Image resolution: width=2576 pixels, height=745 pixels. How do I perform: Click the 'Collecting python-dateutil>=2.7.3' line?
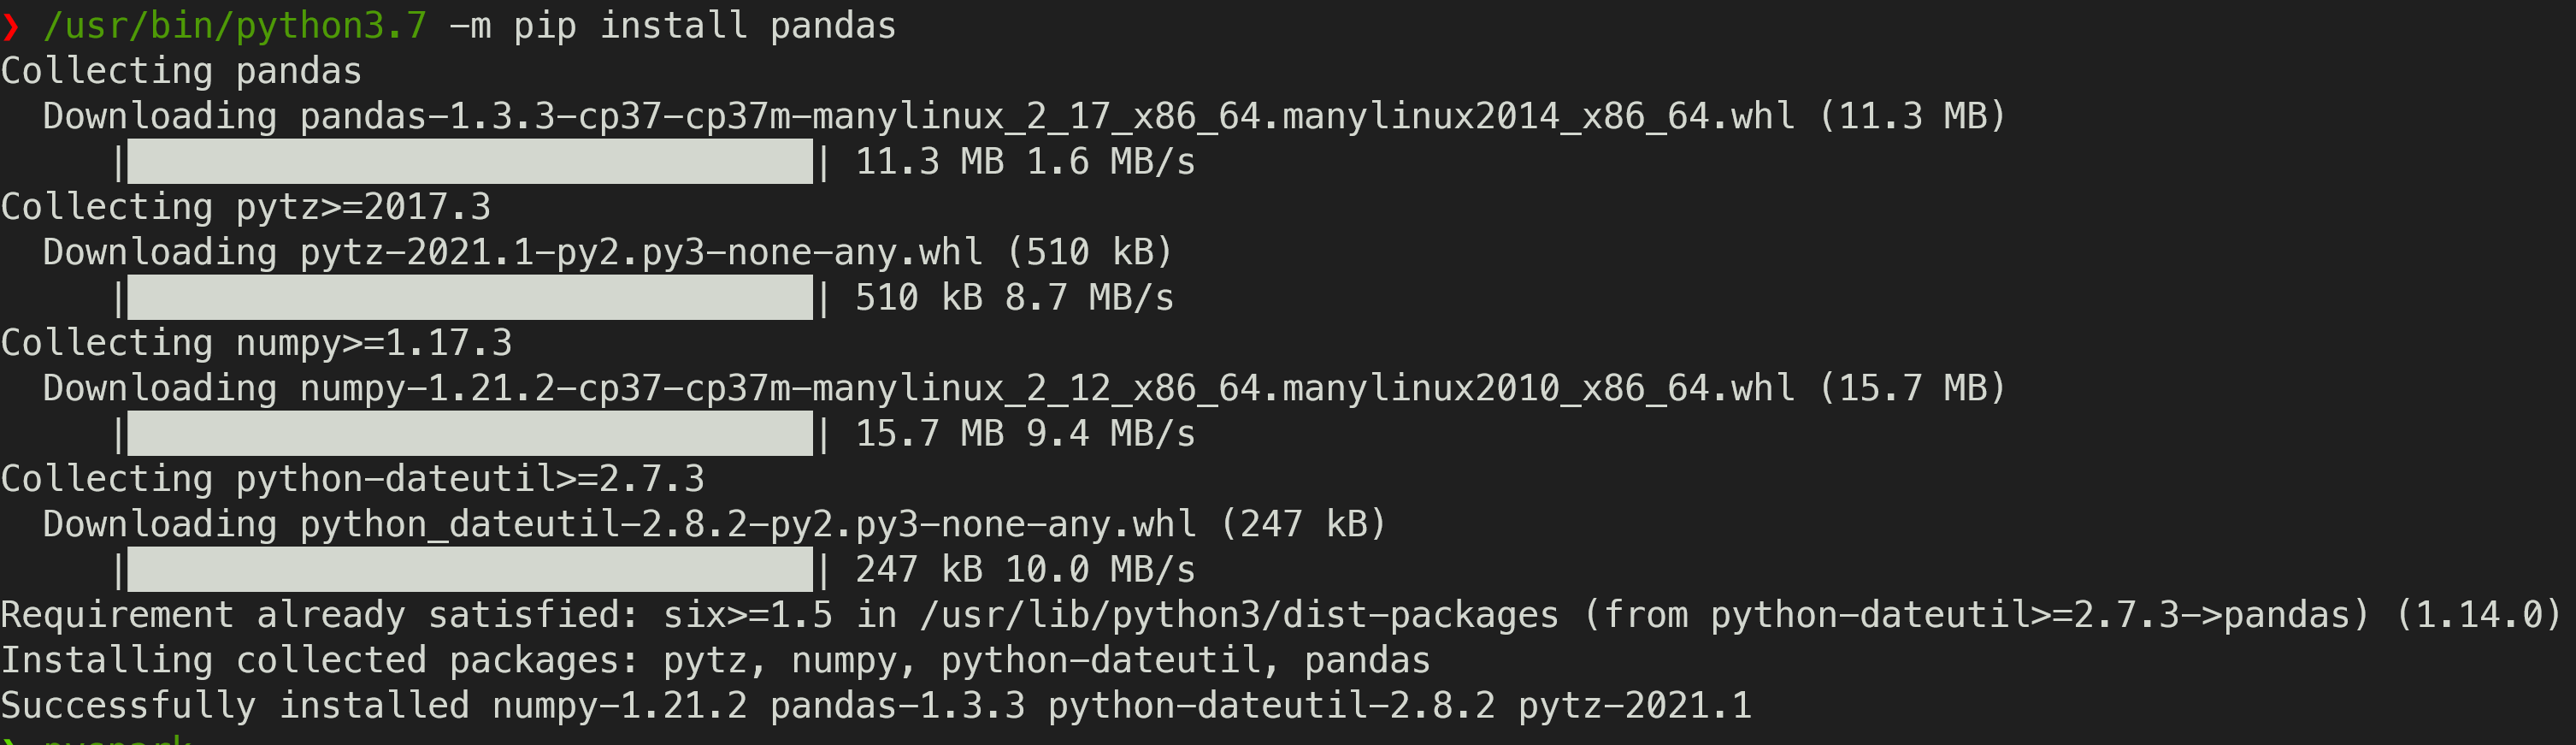click(x=352, y=480)
